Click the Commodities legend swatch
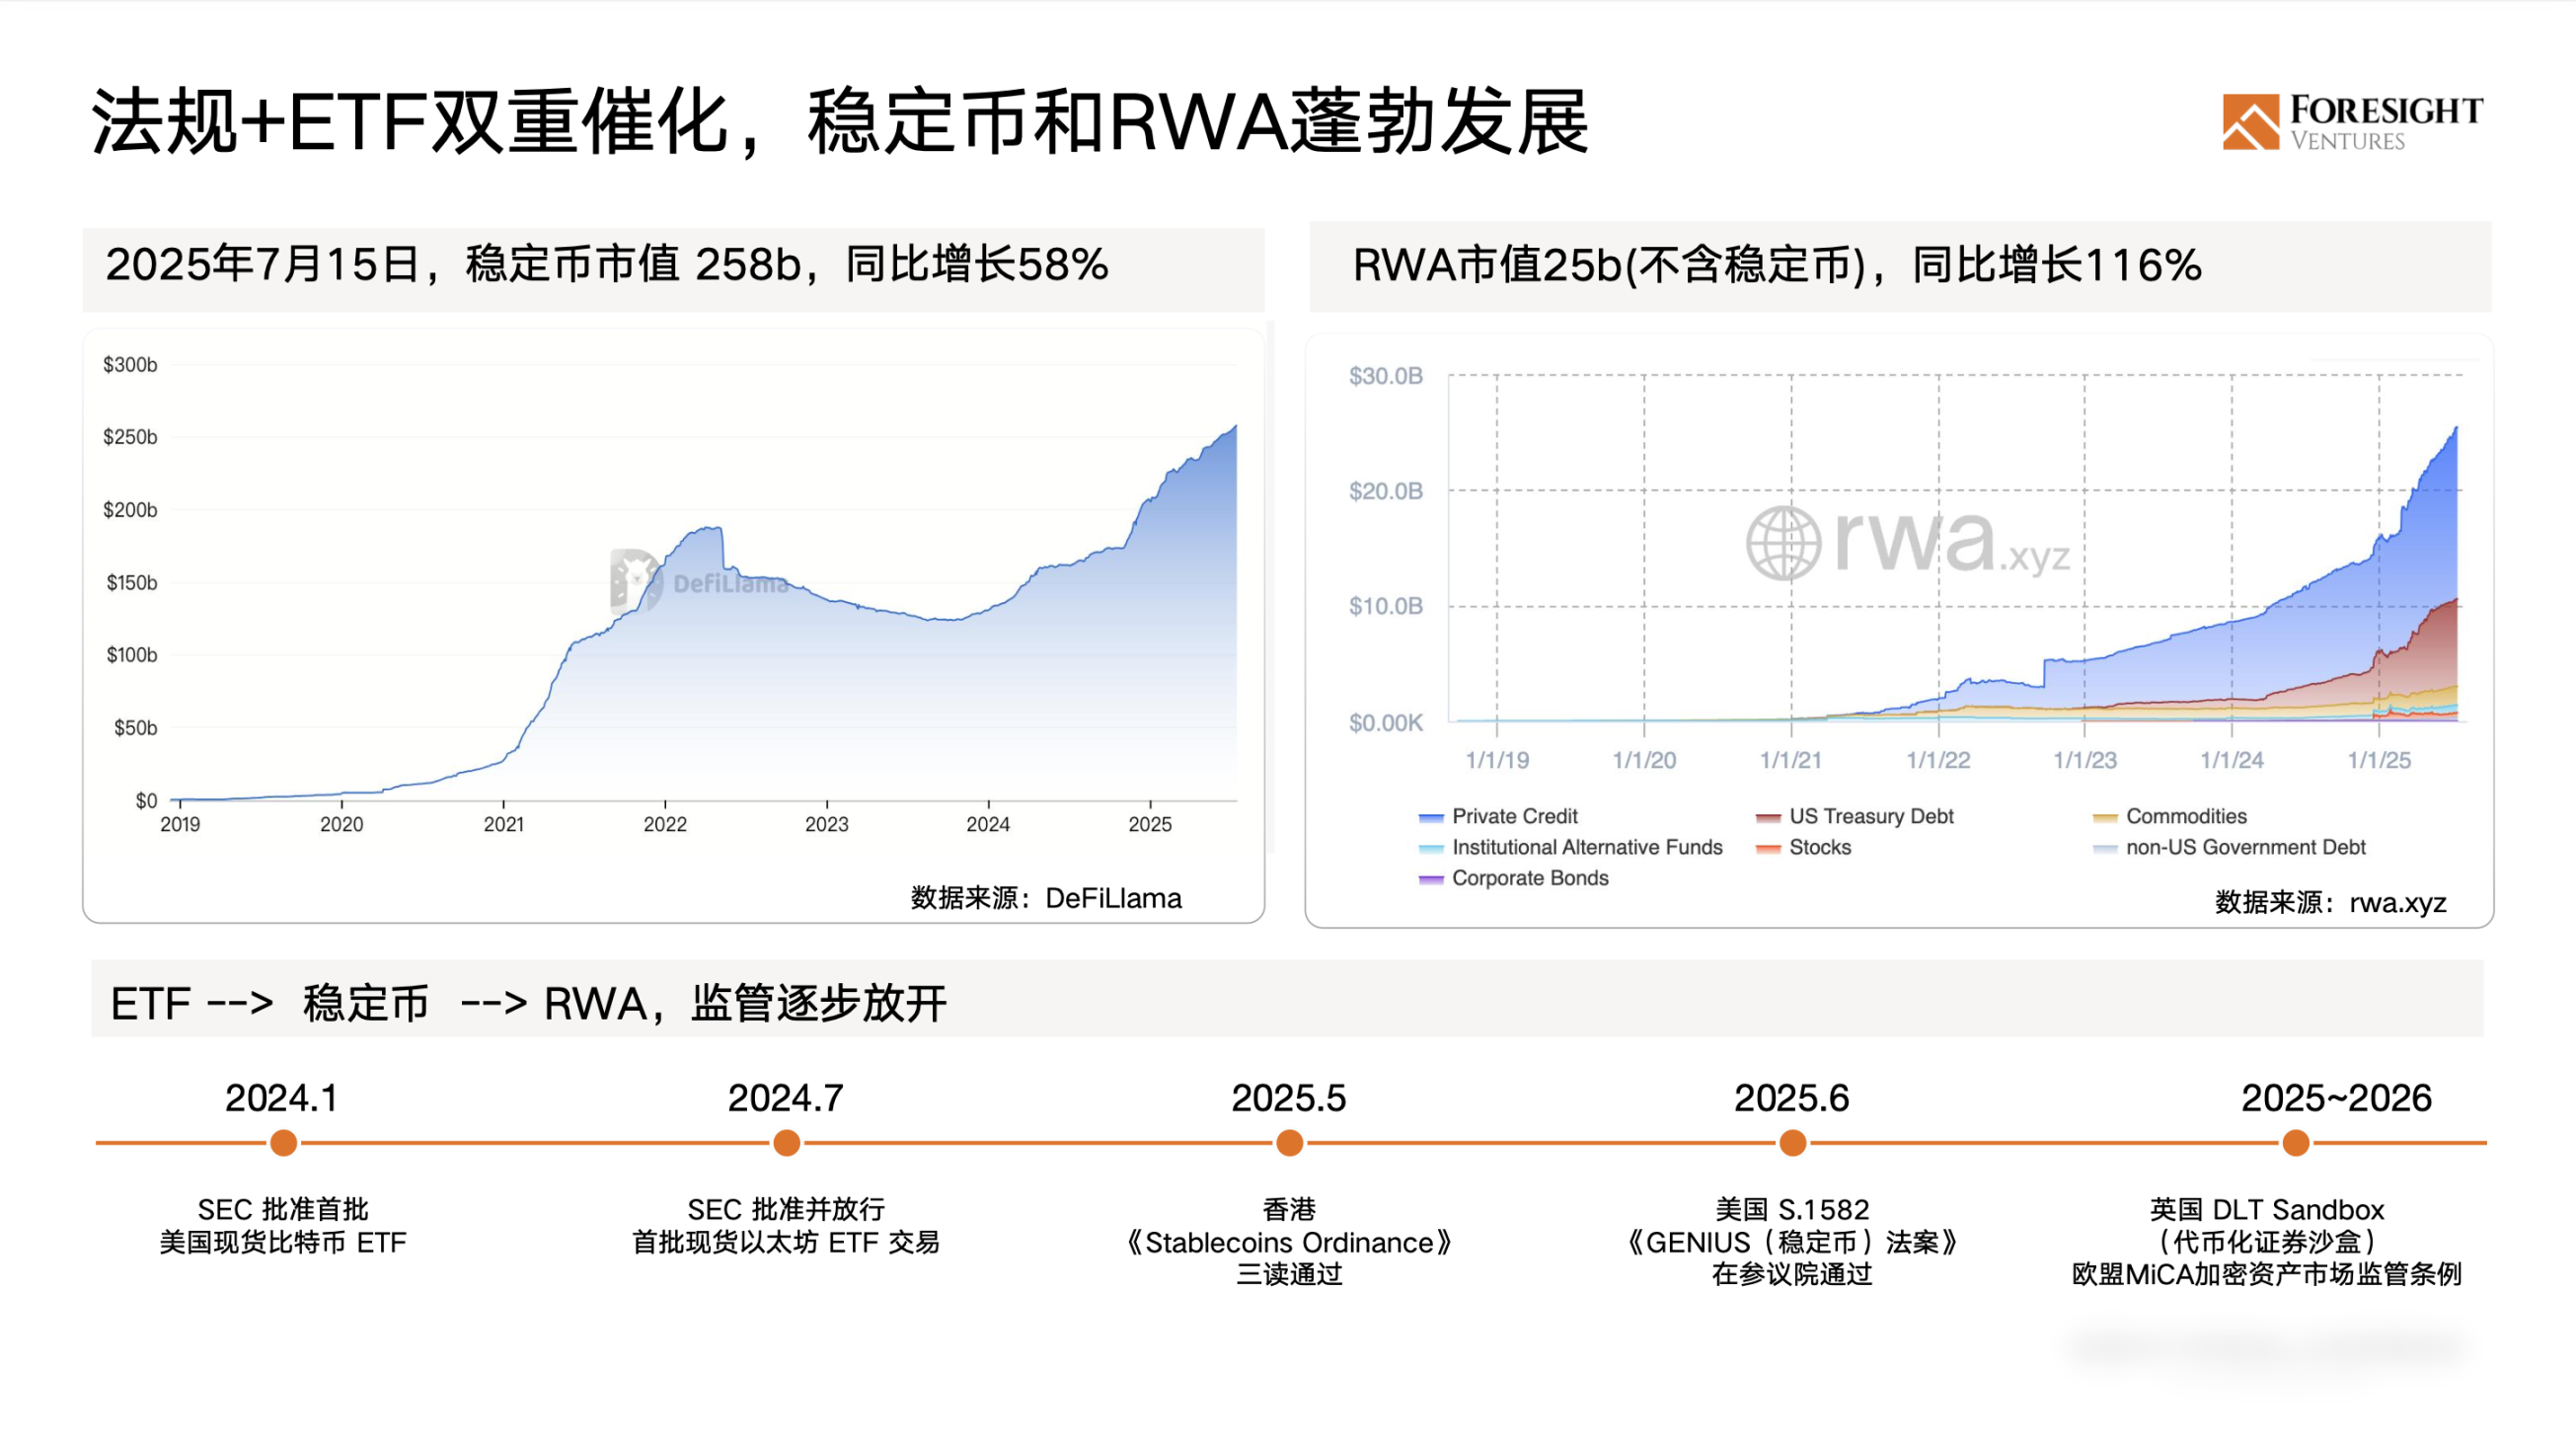The height and width of the screenshot is (1444, 2576). (2105, 818)
